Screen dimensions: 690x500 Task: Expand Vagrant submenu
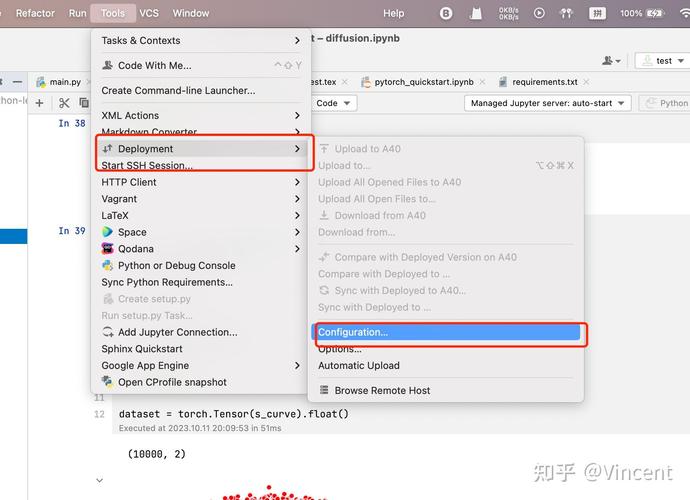(x=201, y=199)
